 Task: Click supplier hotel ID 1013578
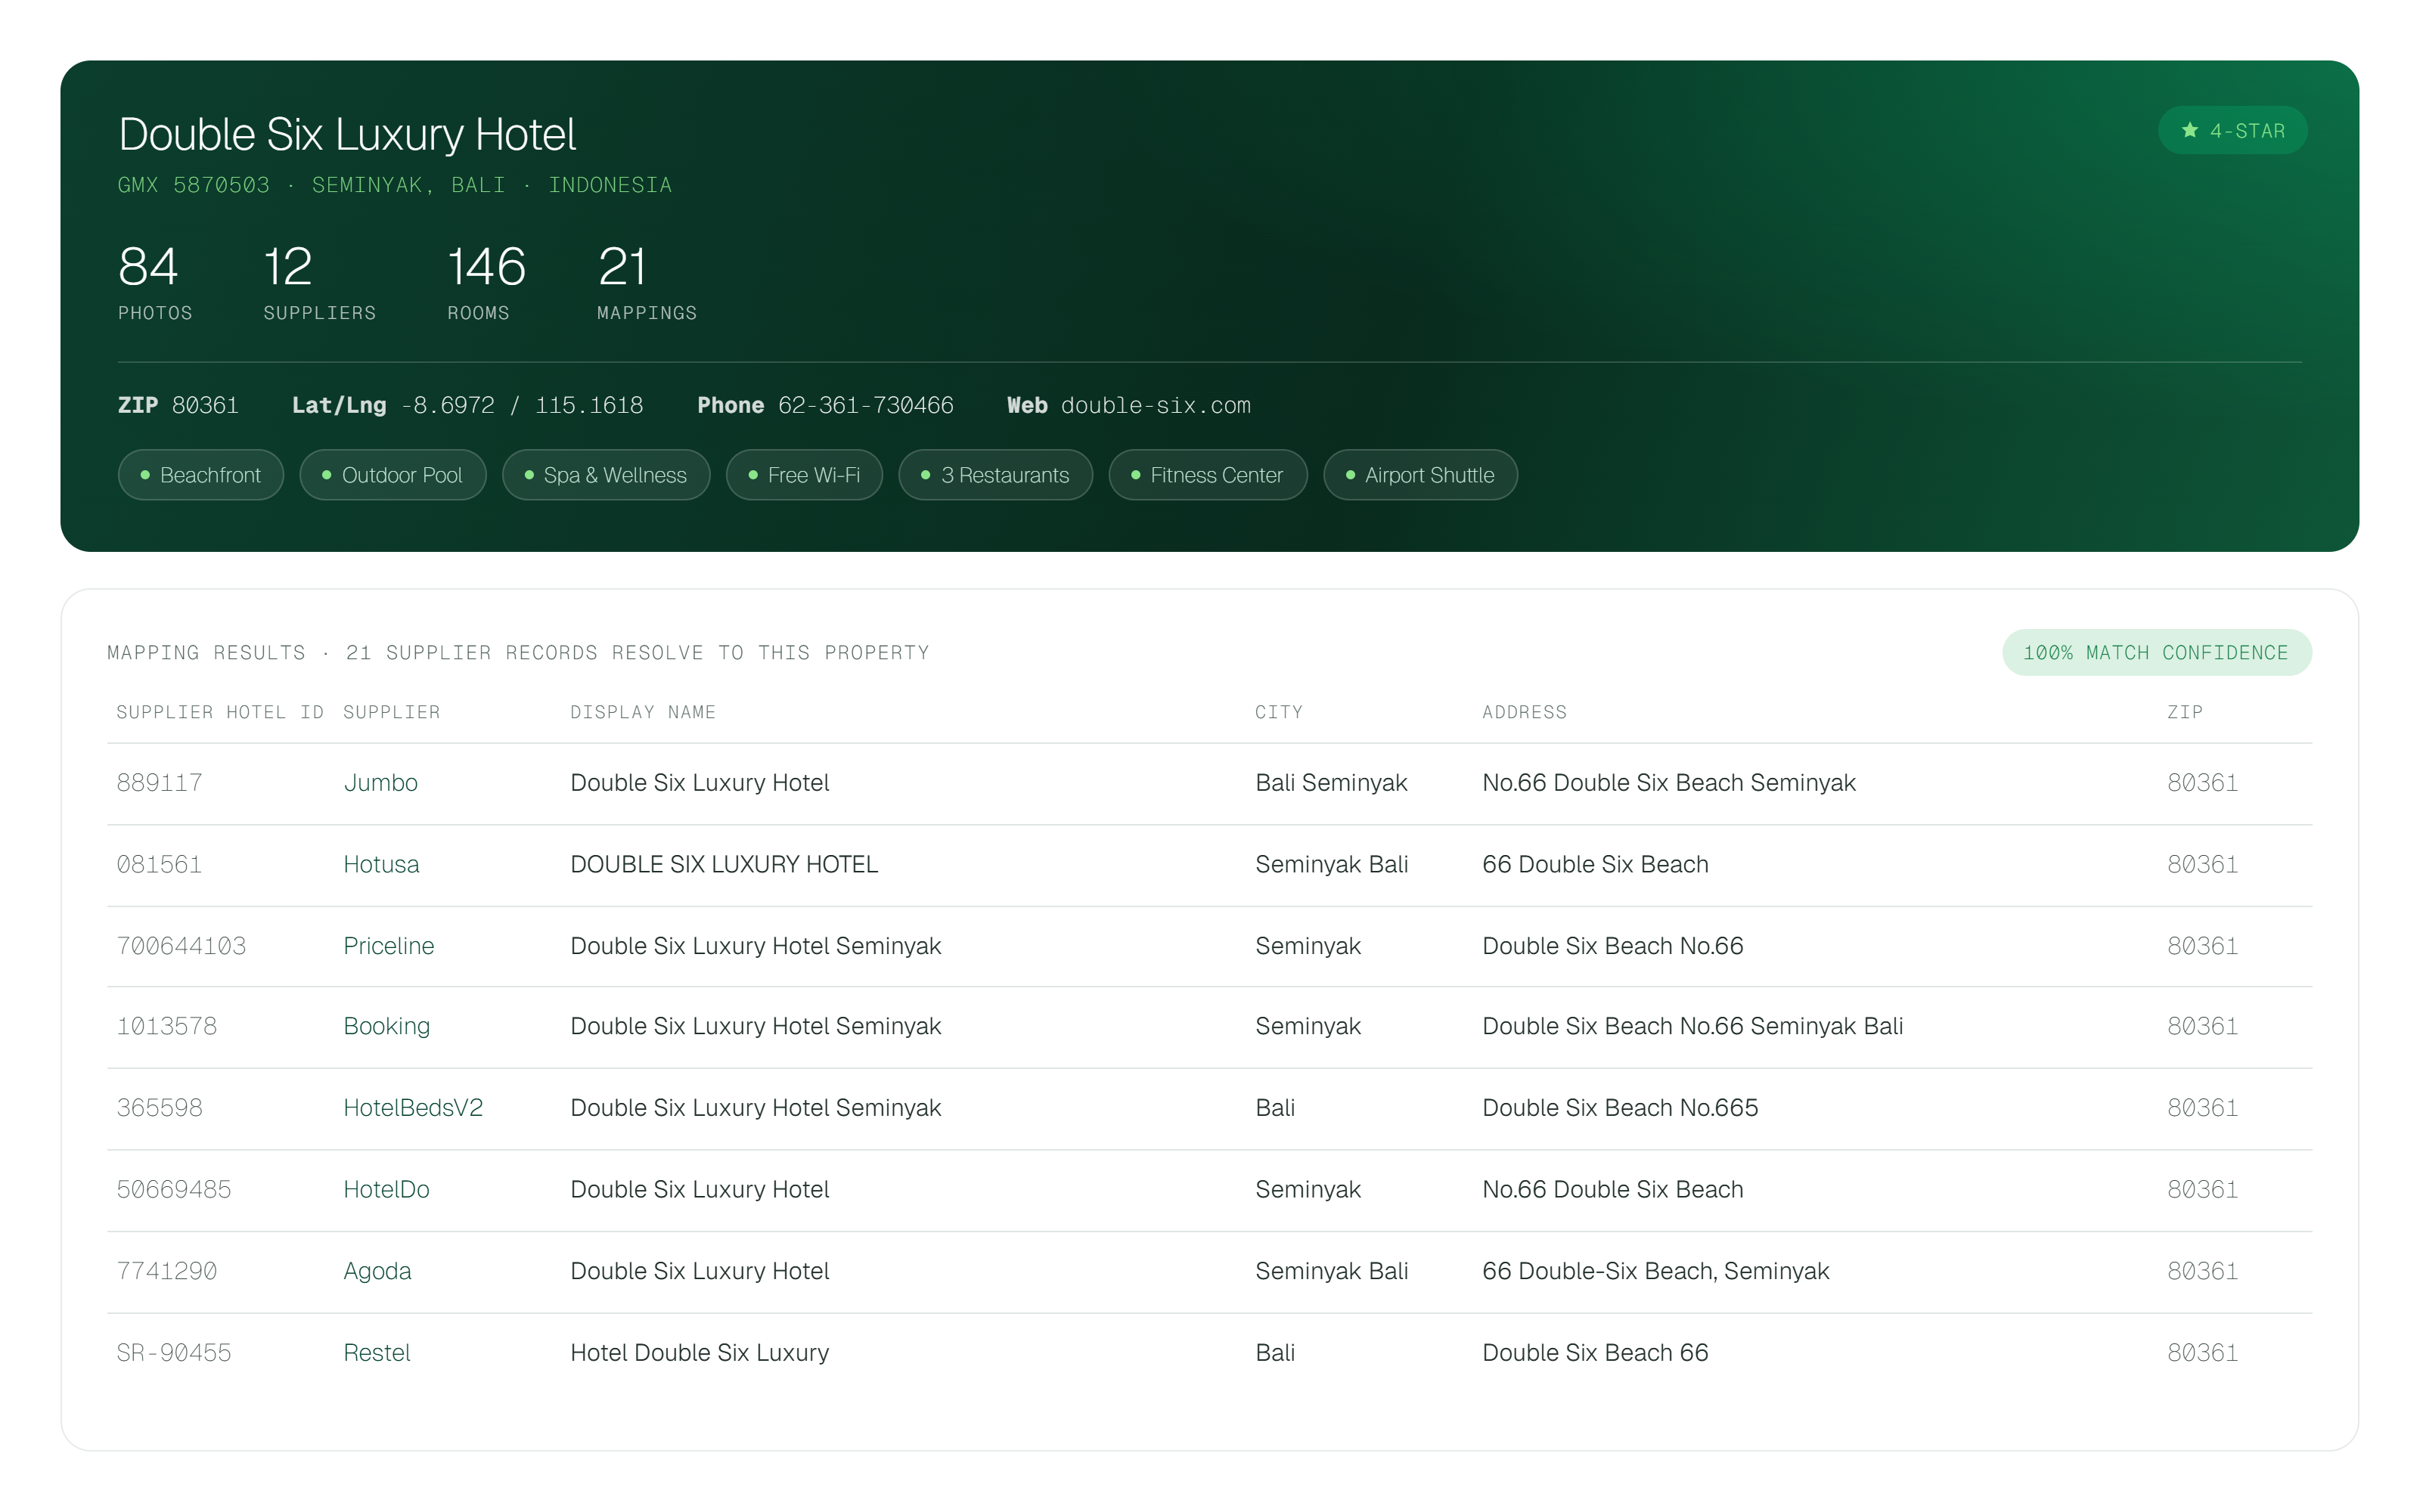coord(166,1027)
